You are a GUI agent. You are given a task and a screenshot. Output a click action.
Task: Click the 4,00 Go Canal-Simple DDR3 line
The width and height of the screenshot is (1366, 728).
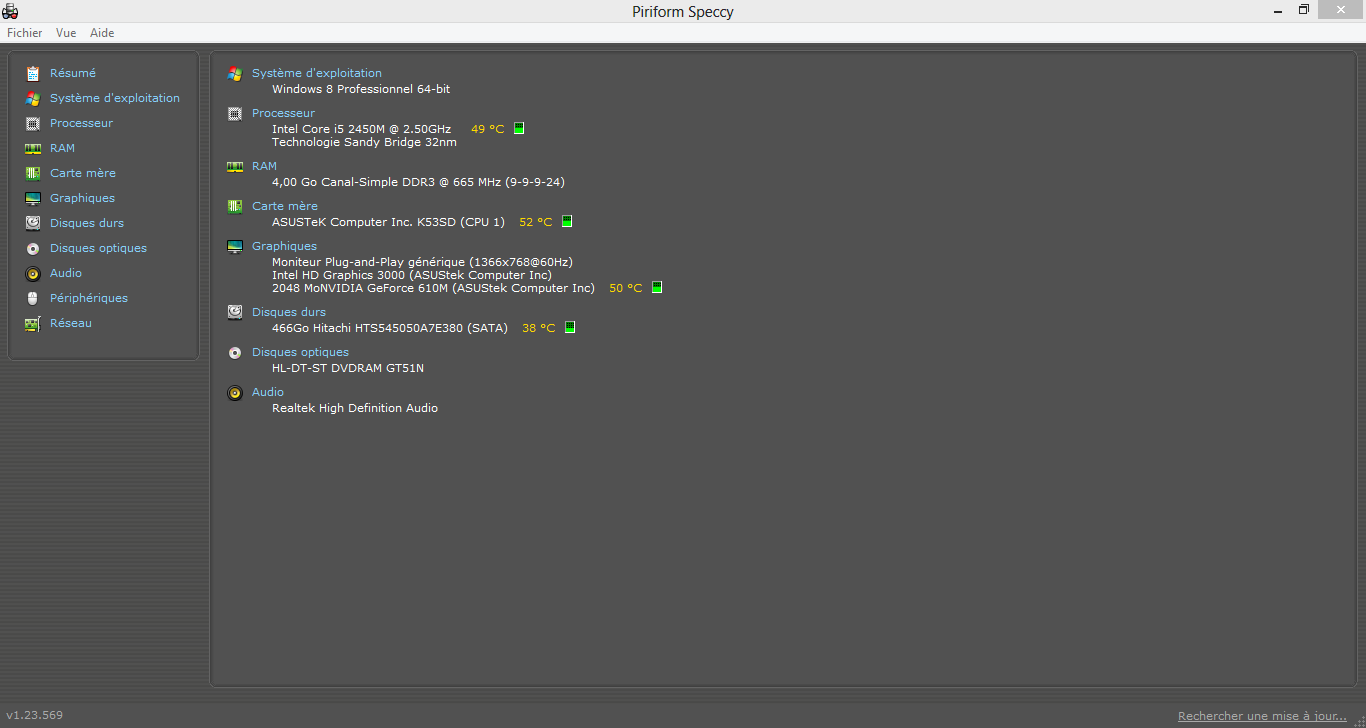coord(418,182)
